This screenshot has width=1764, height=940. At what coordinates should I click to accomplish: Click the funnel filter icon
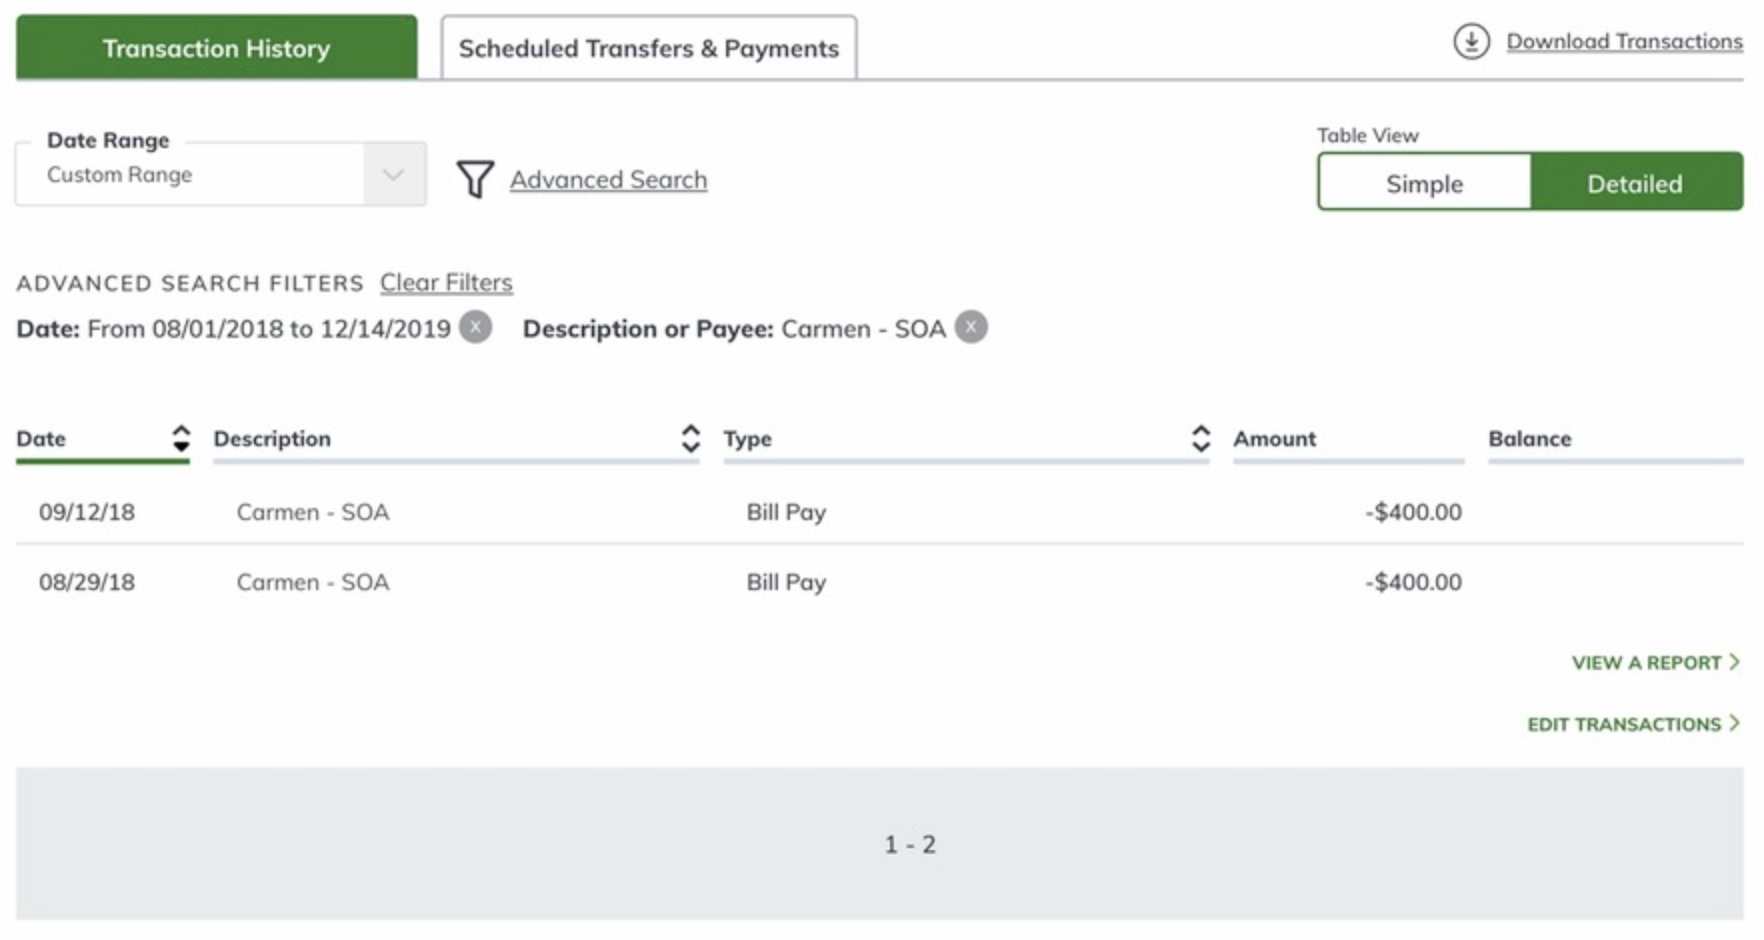pos(475,180)
